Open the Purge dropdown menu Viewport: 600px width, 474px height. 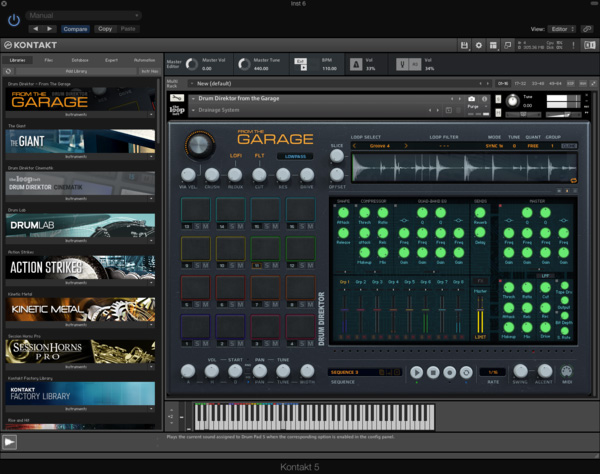pos(477,107)
